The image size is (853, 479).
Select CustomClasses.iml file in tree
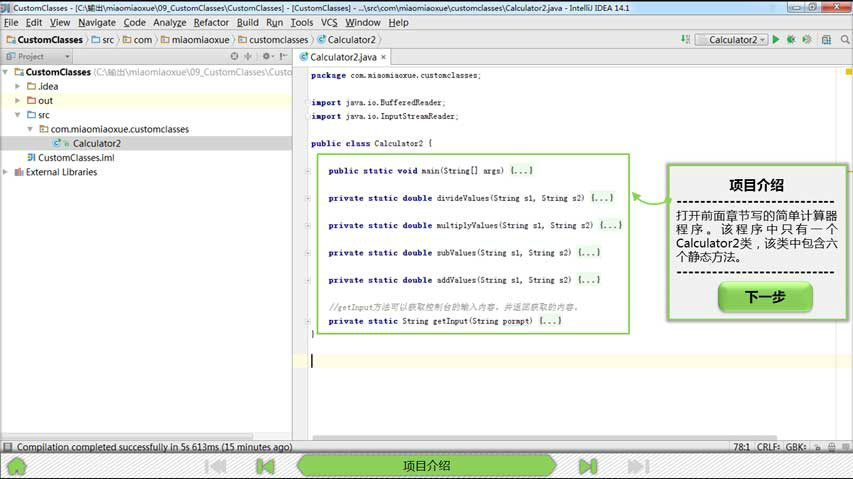76,158
